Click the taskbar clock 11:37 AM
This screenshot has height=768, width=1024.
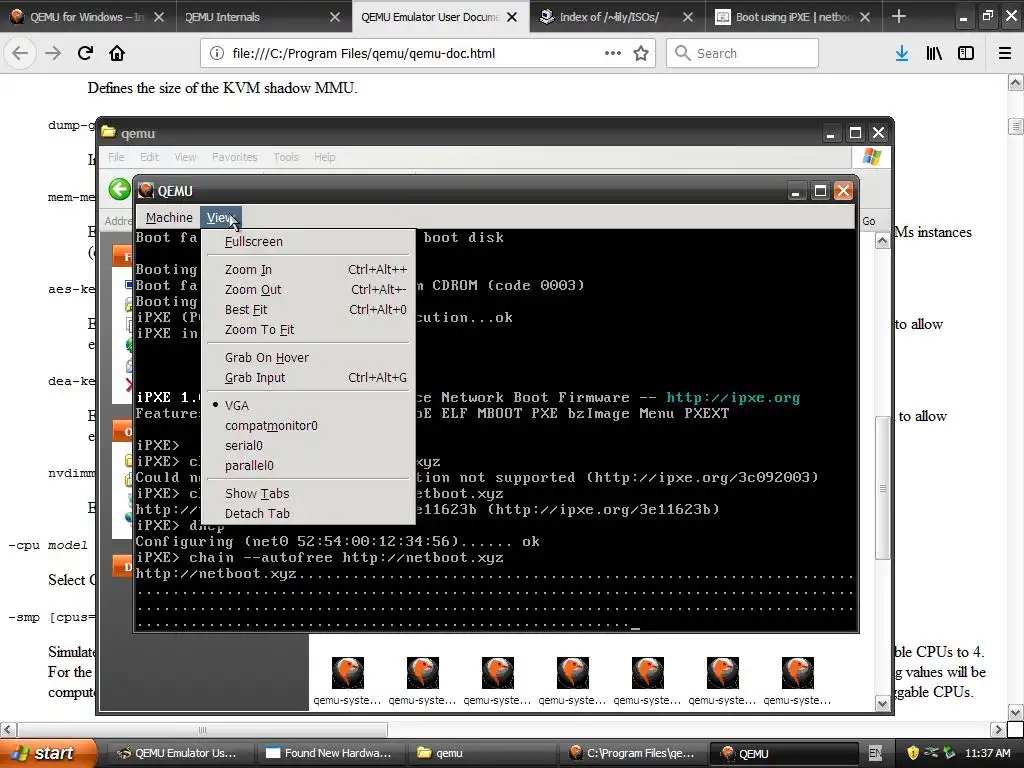[987, 753]
